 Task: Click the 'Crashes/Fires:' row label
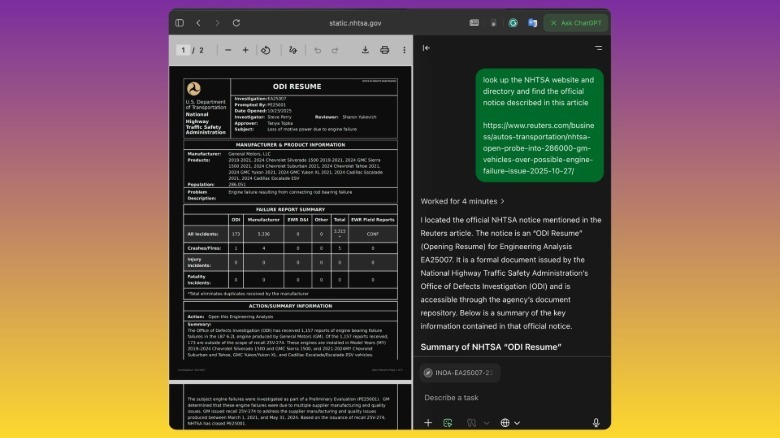point(204,248)
